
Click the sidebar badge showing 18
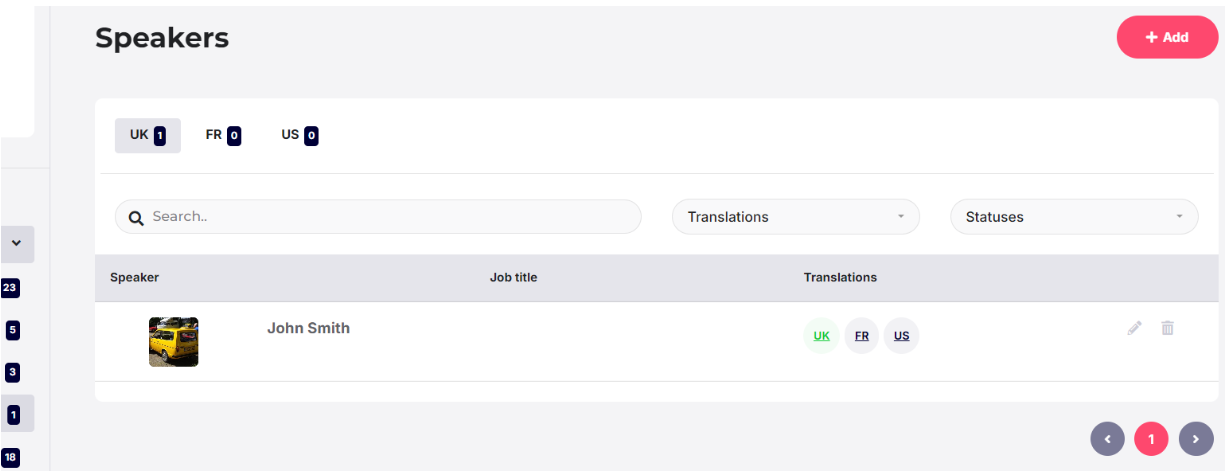pos(10,457)
